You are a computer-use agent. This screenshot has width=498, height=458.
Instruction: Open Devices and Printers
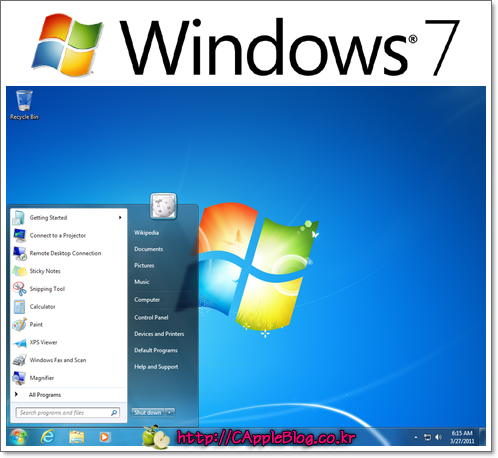159,334
